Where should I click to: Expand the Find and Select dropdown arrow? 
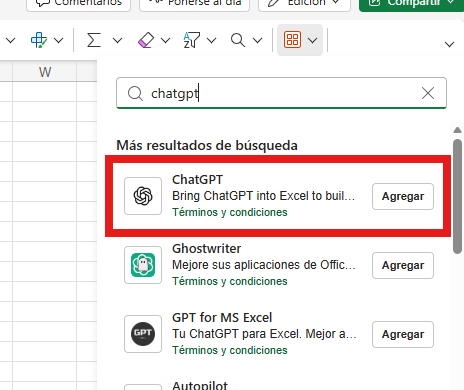click(x=257, y=41)
